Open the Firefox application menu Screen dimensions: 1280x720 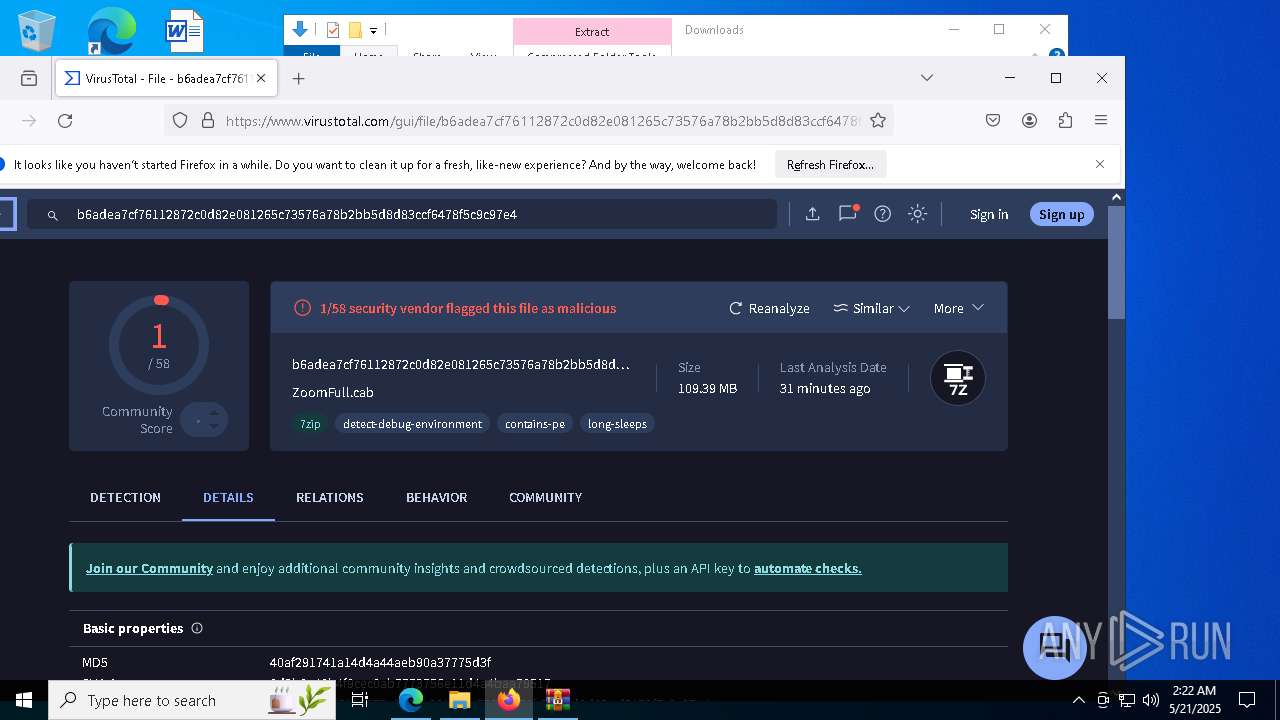click(x=1101, y=121)
